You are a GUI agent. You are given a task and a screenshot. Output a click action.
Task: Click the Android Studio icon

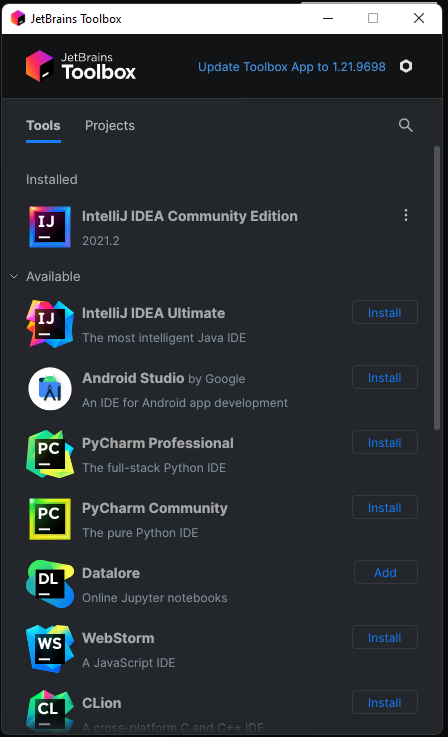click(x=50, y=389)
